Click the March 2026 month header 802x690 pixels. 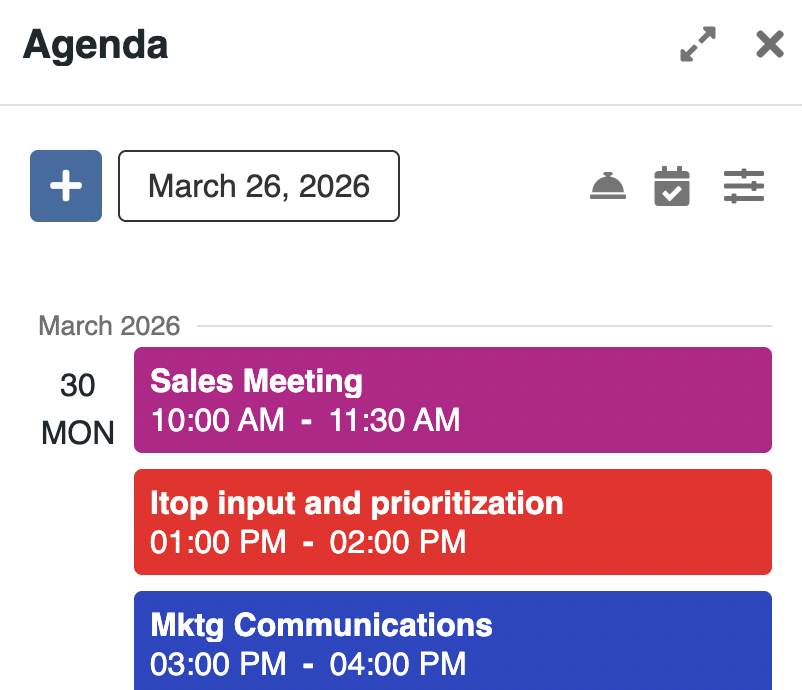click(109, 325)
